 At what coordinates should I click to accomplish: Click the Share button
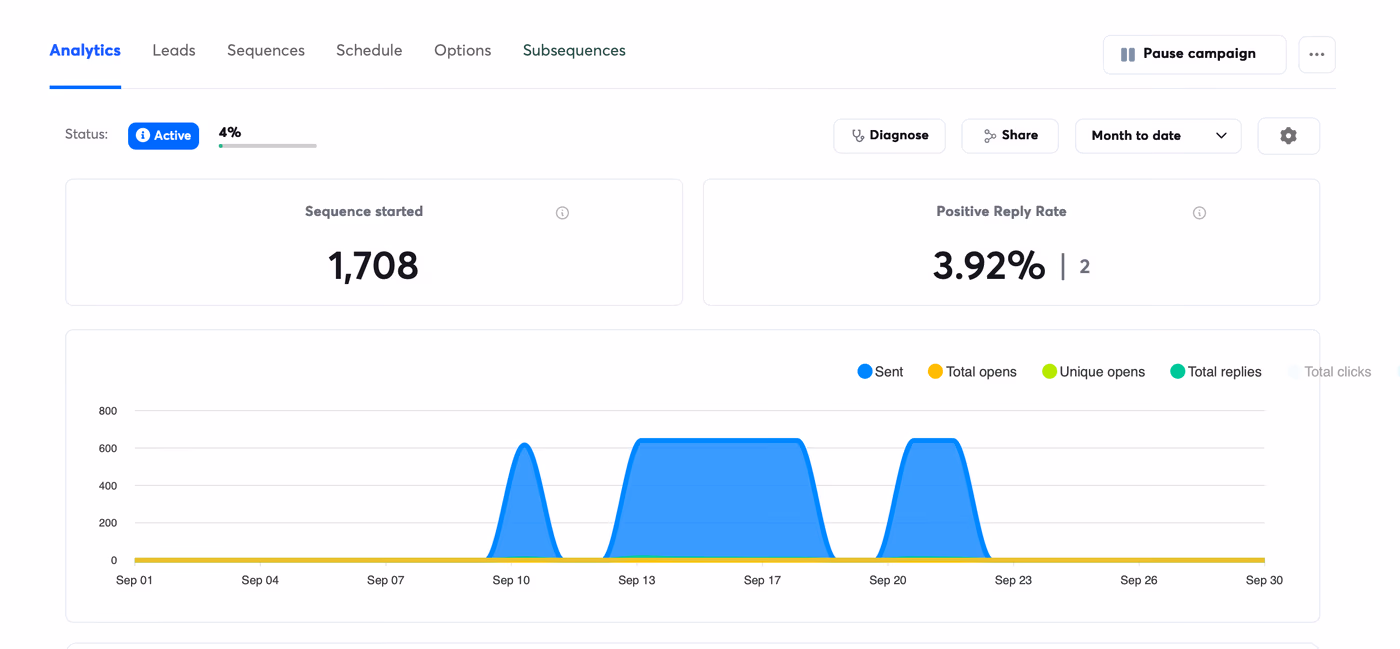coord(1010,135)
